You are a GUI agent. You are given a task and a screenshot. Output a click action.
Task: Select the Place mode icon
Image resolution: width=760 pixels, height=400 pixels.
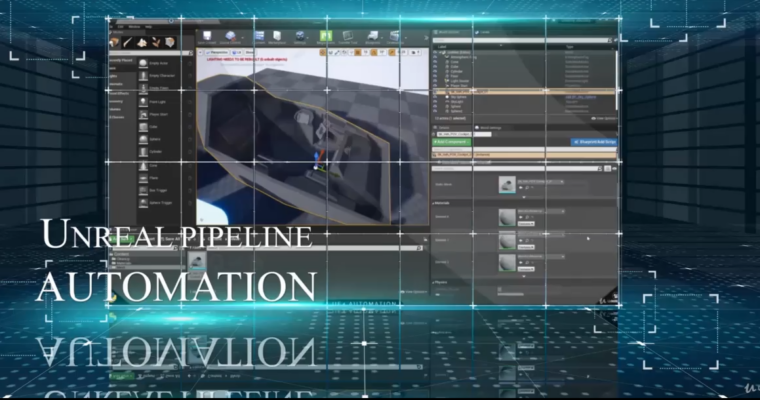tap(114, 43)
